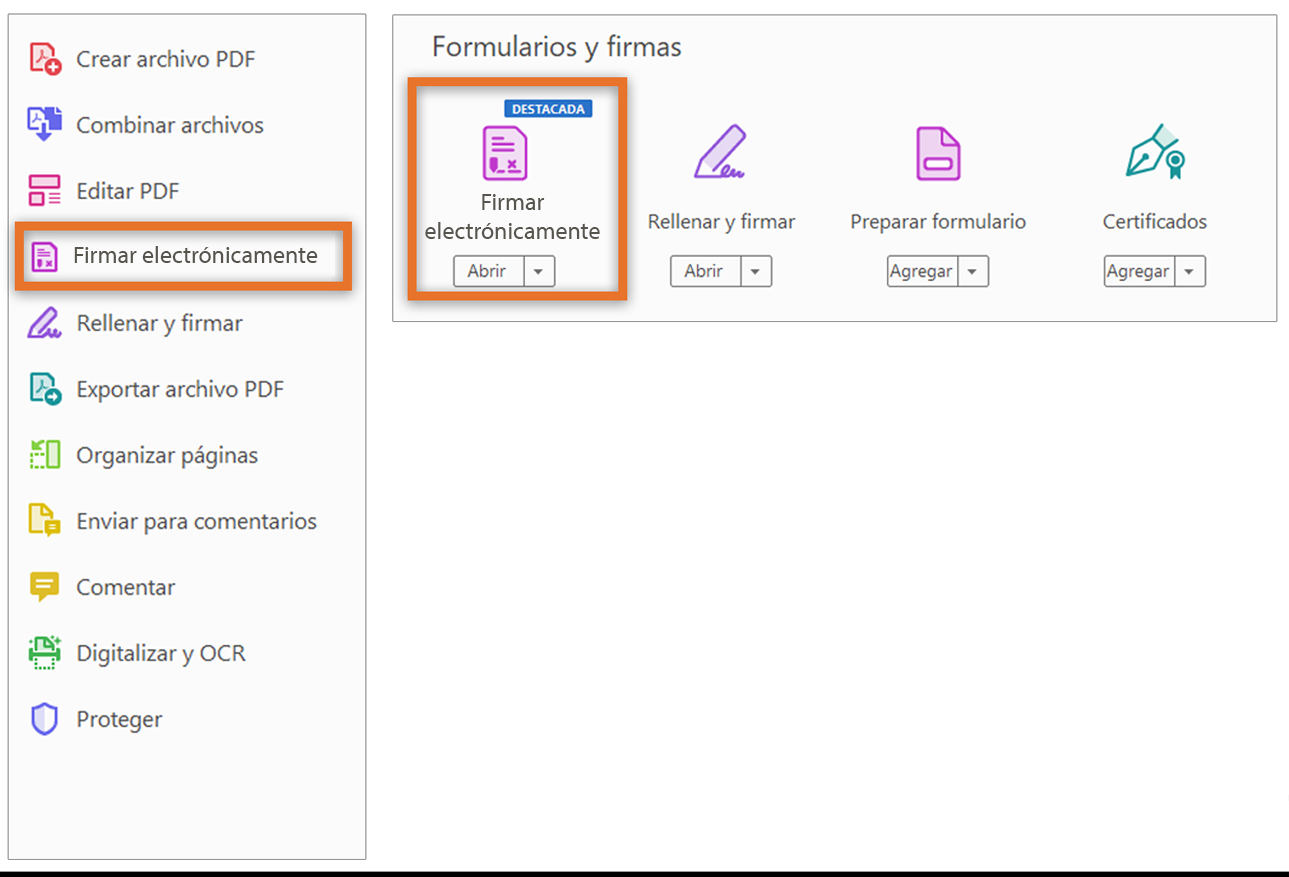Select the Editar PDF icon
The image size is (1289, 877).
[45, 190]
